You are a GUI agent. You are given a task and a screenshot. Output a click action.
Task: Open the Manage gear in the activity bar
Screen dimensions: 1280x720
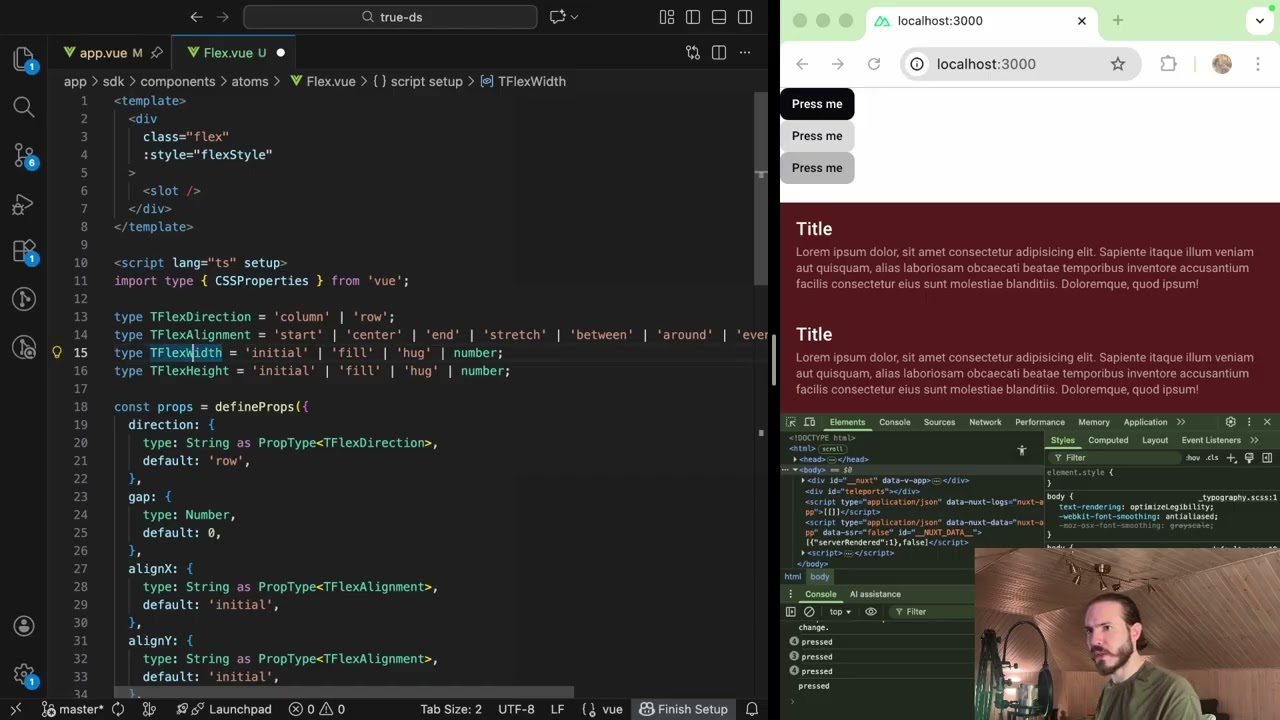pyautogui.click(x=24, y=675)
